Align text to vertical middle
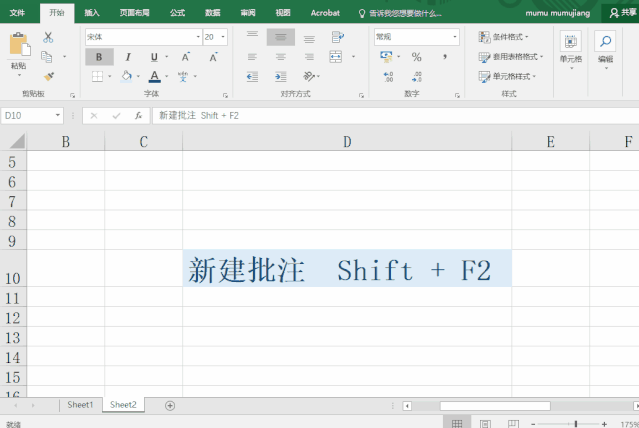Image resolution: width=639 pixels, height=428 pixels. click(281, 37)
